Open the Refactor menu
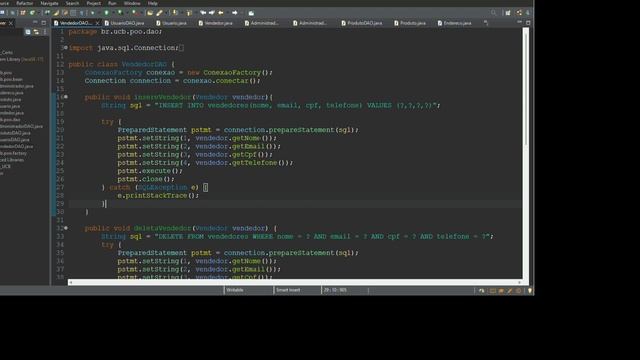 [24, 3]
